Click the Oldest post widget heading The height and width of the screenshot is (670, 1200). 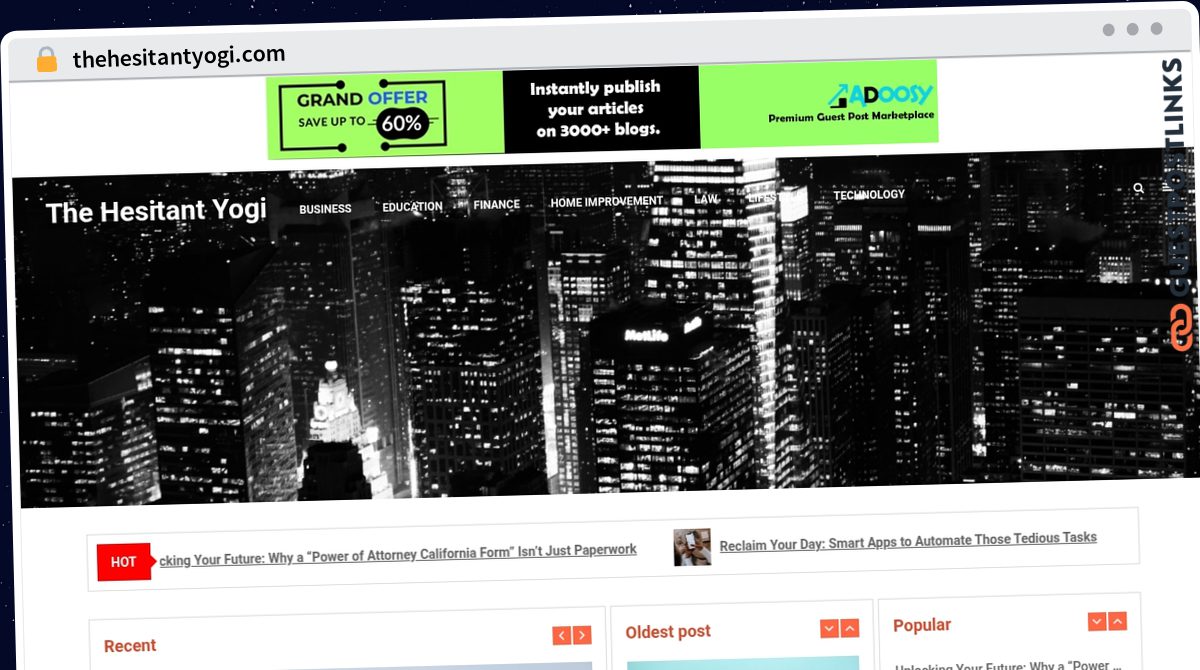668,632
